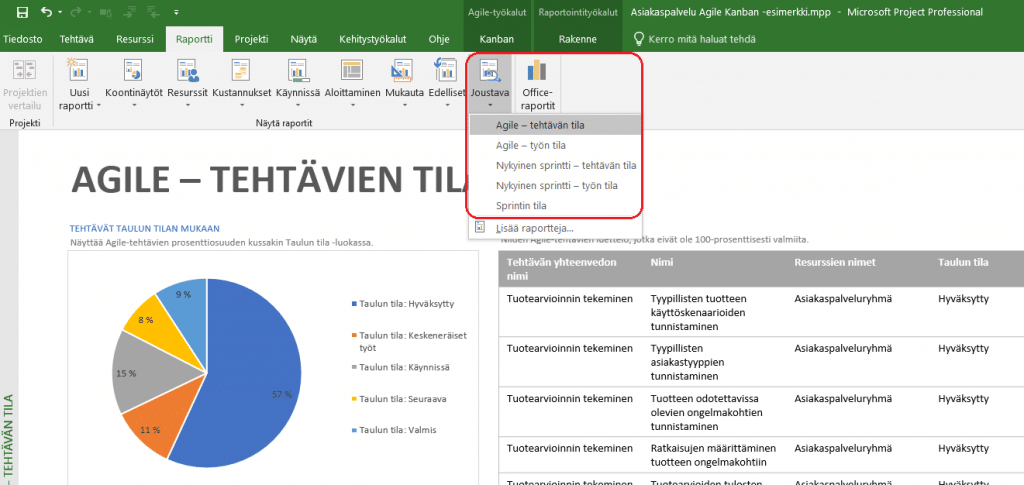
Task: Click the Koontinäytöt report icon
Action: coord(133,70)
